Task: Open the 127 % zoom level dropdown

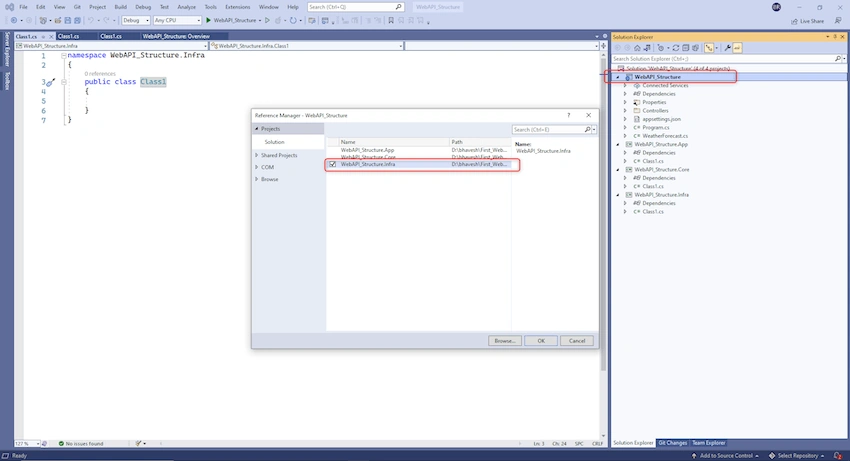Action: coord(27,444)
